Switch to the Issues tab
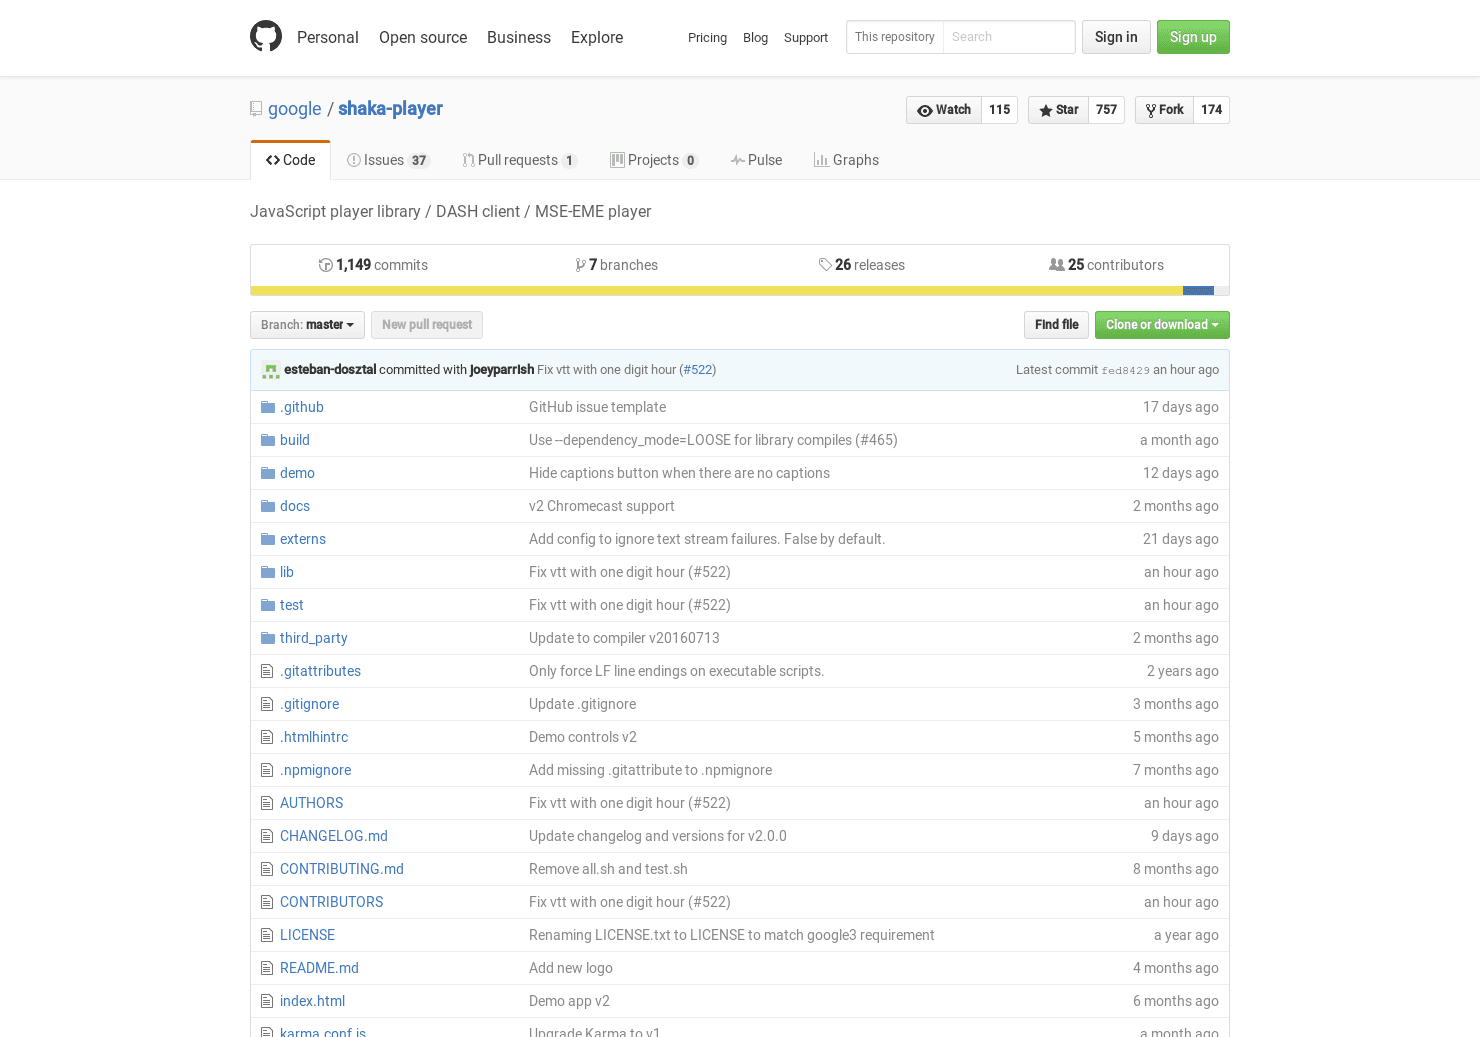Screen dimensions: 1480x1037 [x=387, y=160]
